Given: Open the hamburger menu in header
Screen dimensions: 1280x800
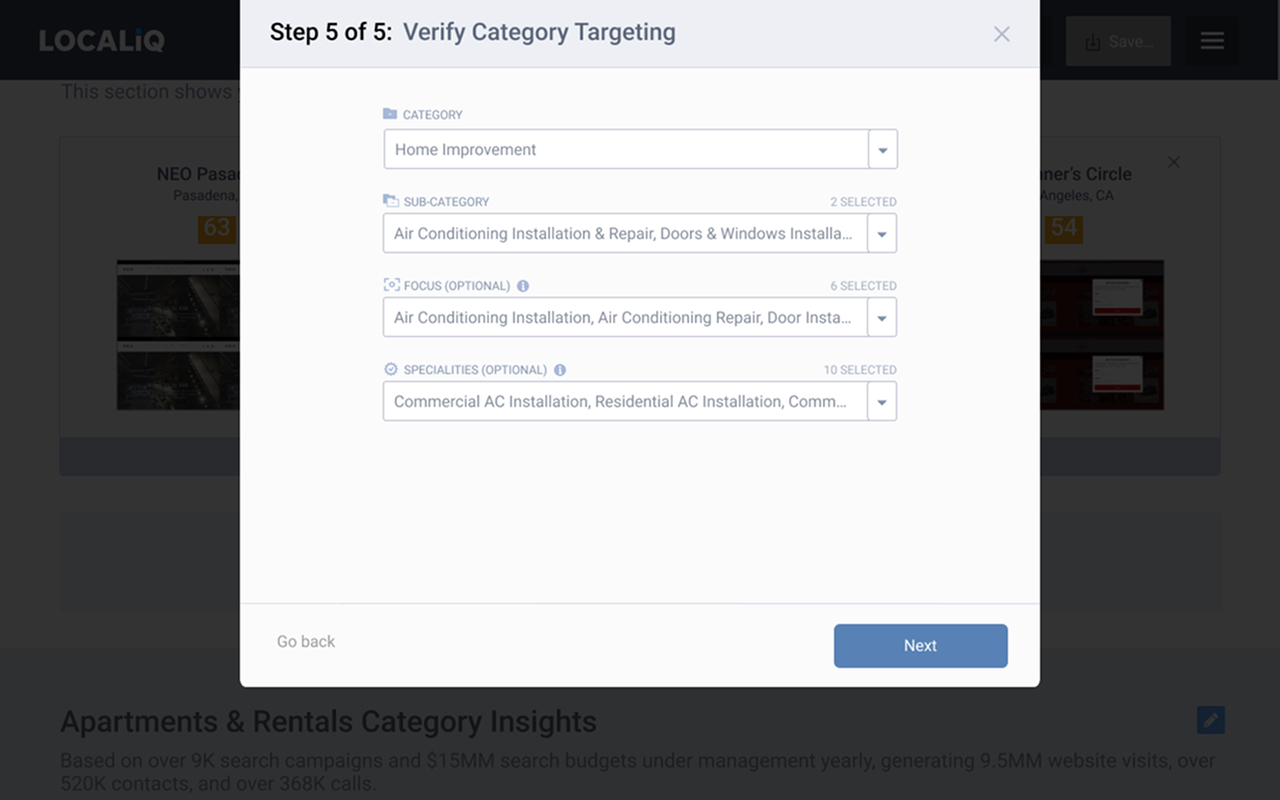Looking at the screenshot, I should pyautogui.click(x=1212, y=41).
